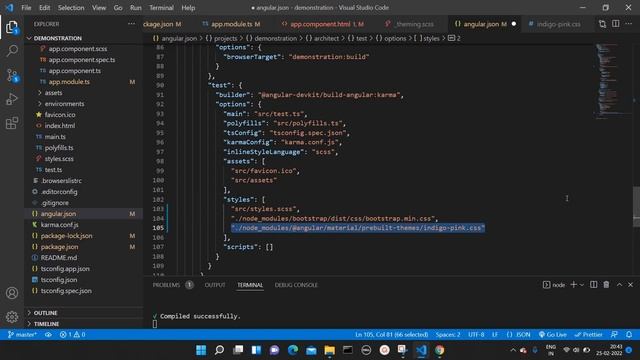Open Windows Start menu
The width and height of the screenshot is (640, 360).
tap(201, 350)
